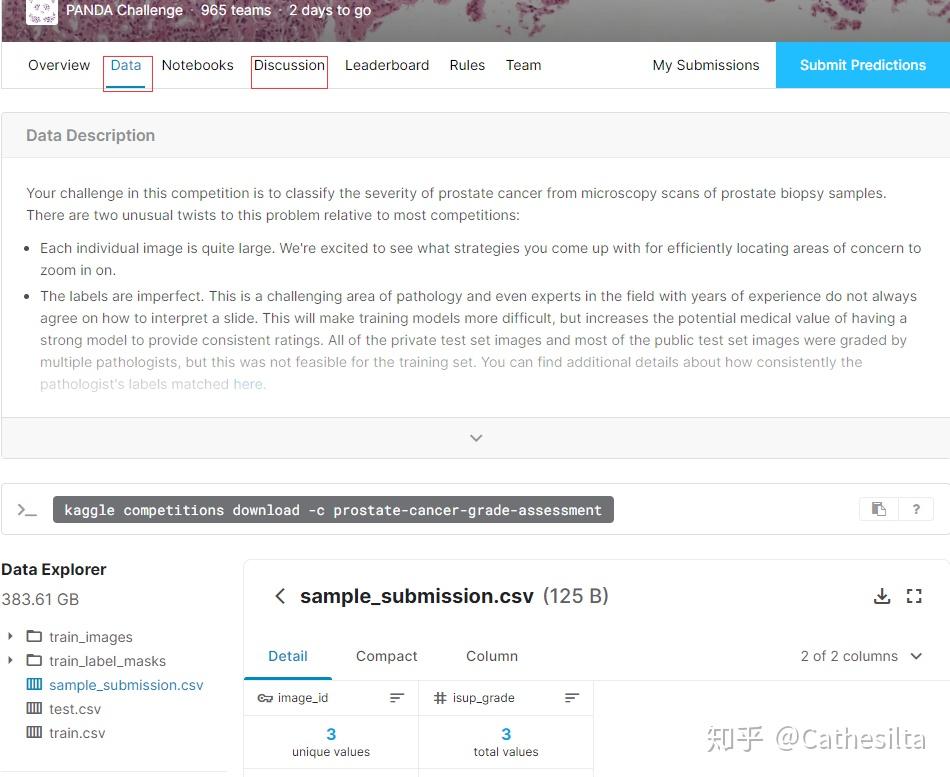Click the 3 total values cell
The image size is (950, 777).
[506, 742]
